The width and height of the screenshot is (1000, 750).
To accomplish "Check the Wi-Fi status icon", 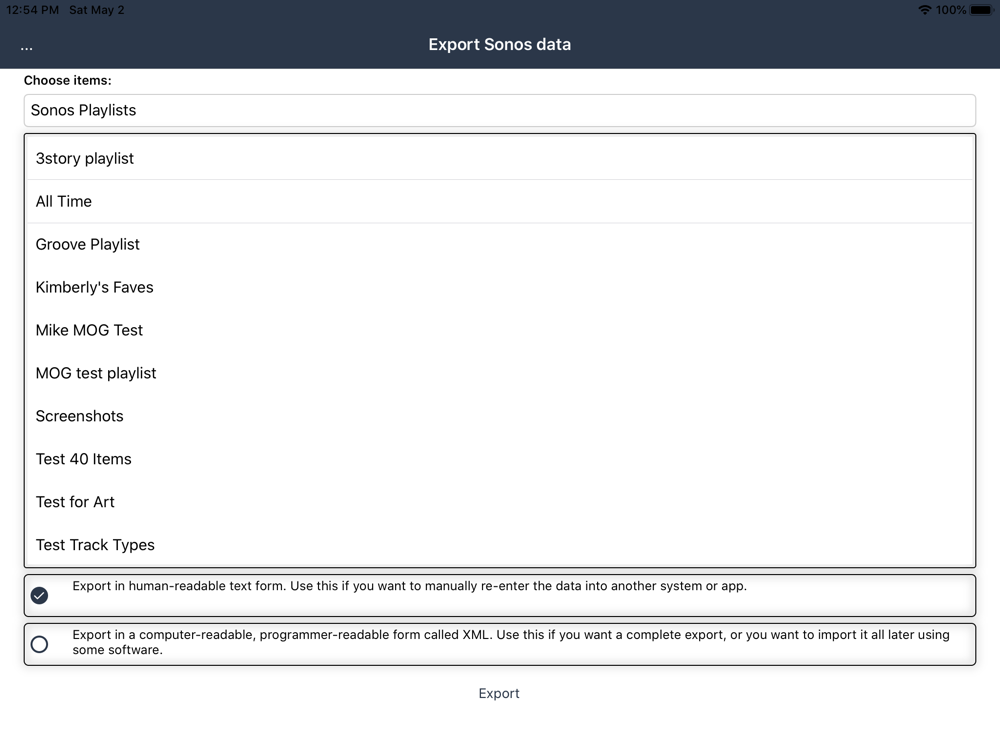I will [x=925, y=10].
